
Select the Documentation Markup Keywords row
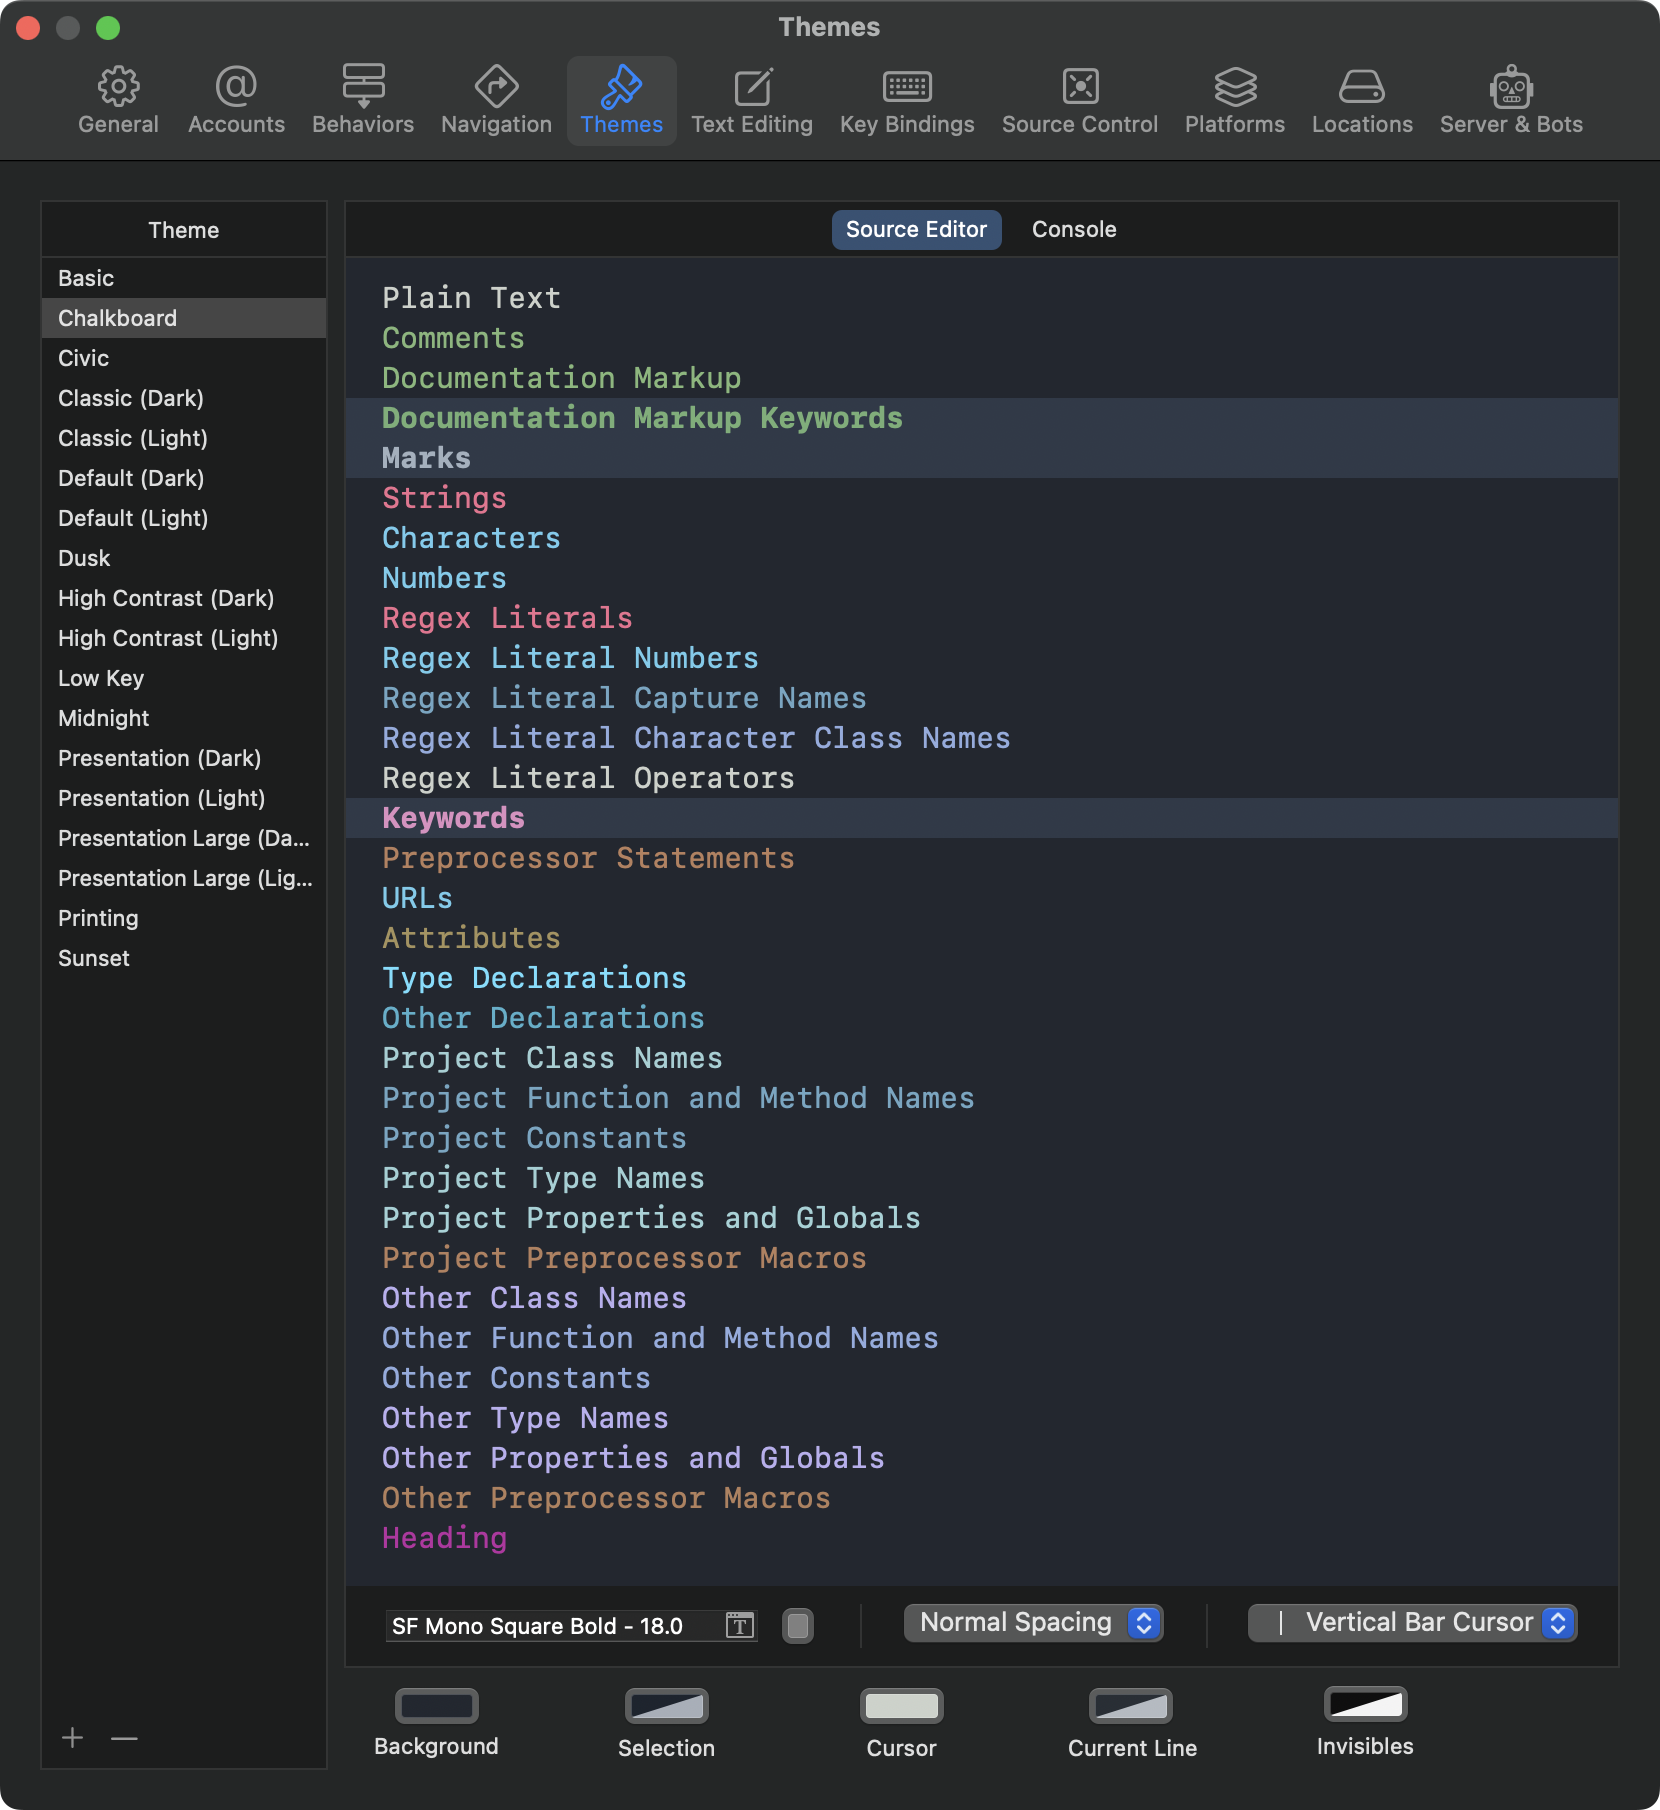click(982, 418)
